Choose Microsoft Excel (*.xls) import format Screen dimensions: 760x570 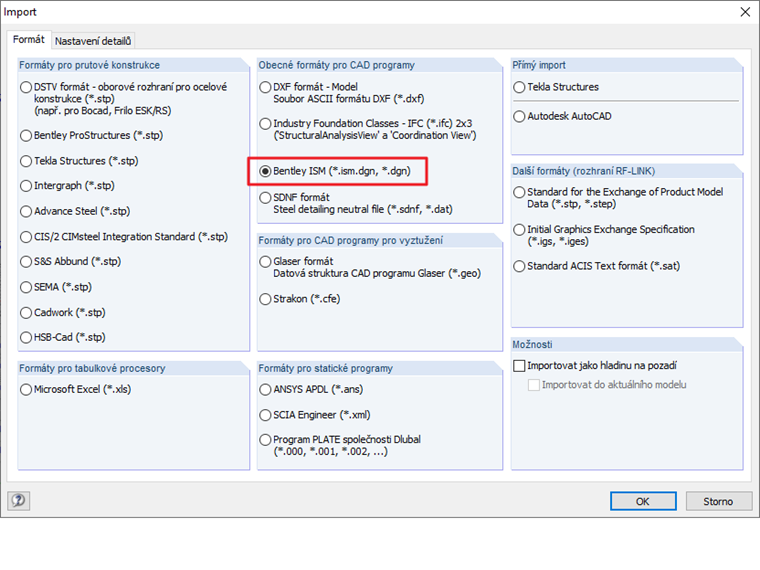[27, 389]
